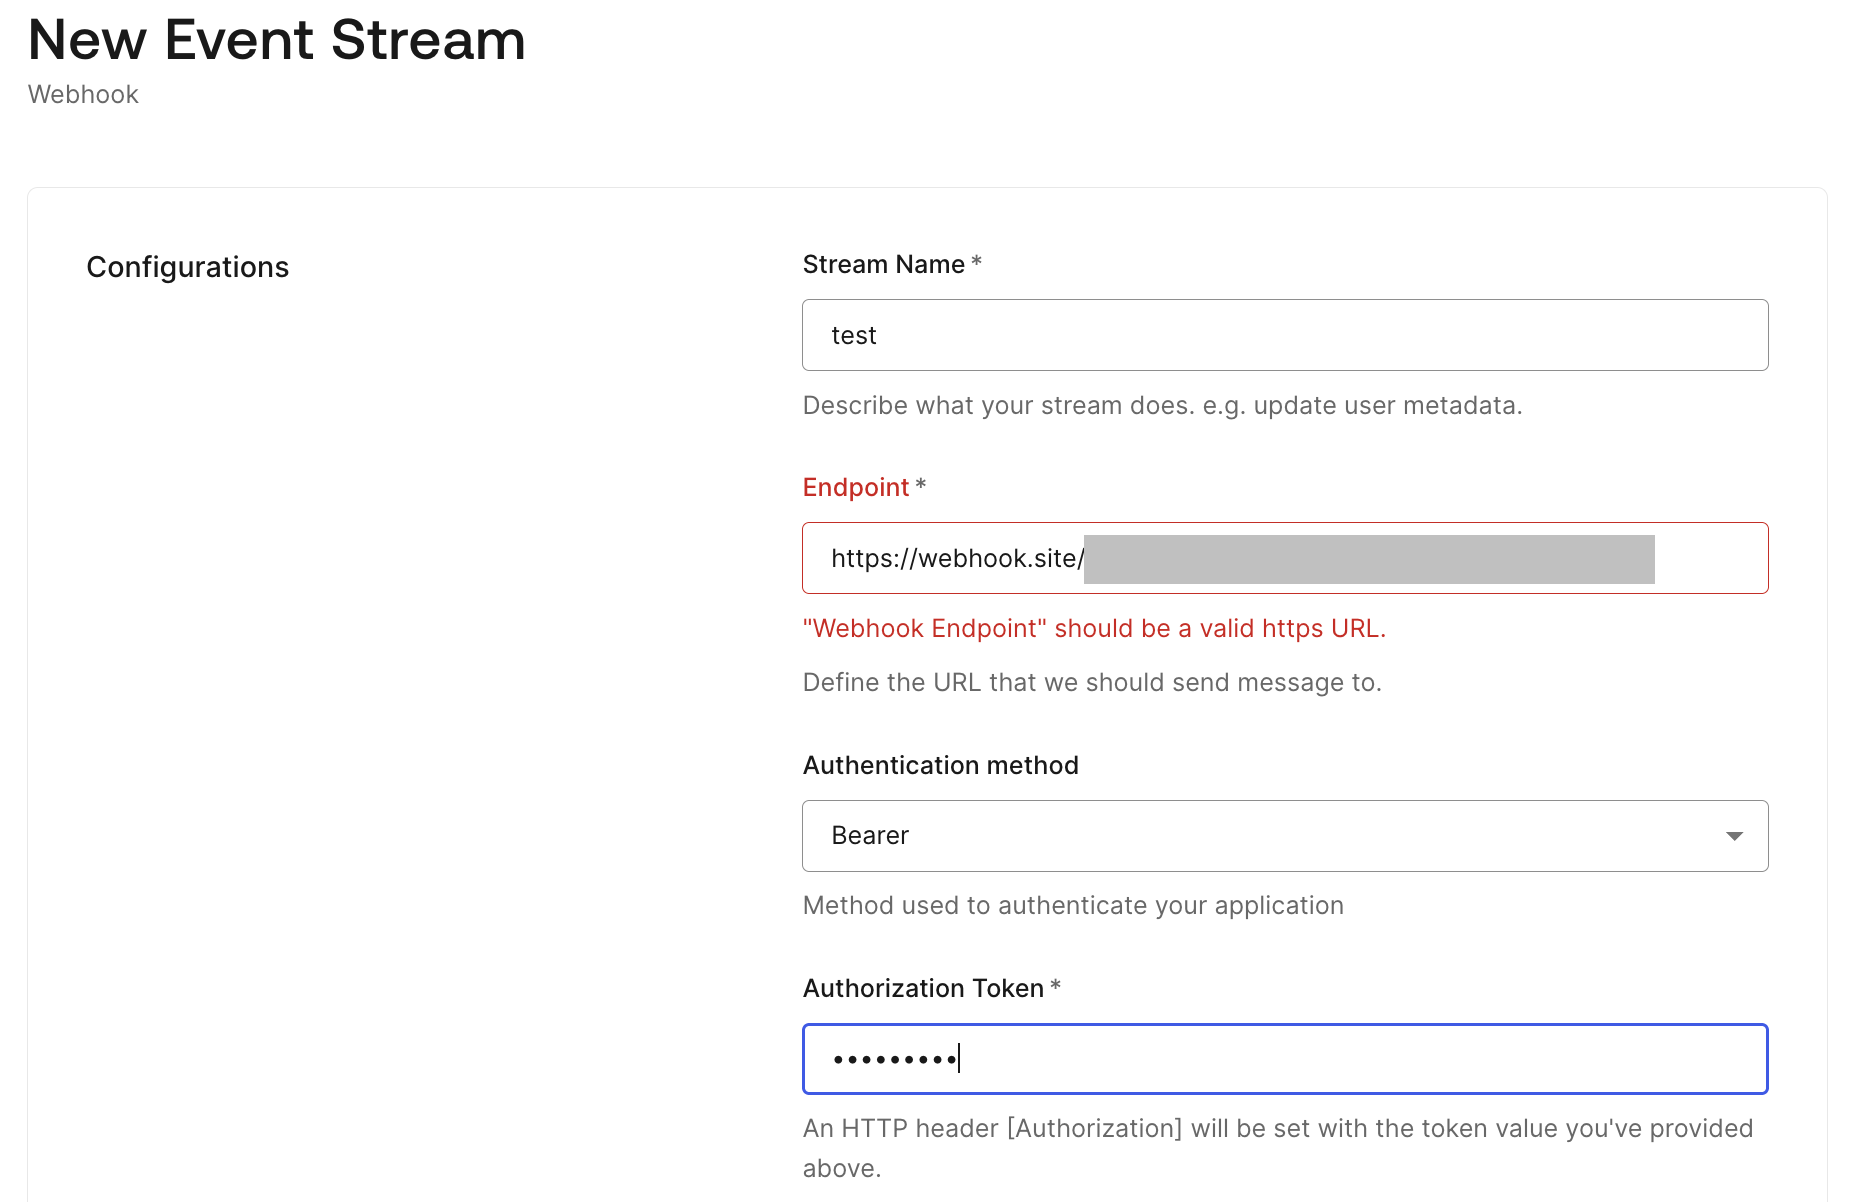The image size is (1862, 1202).
Task: Click the required asterisk beside Stream Name
Action: [977, 262]
